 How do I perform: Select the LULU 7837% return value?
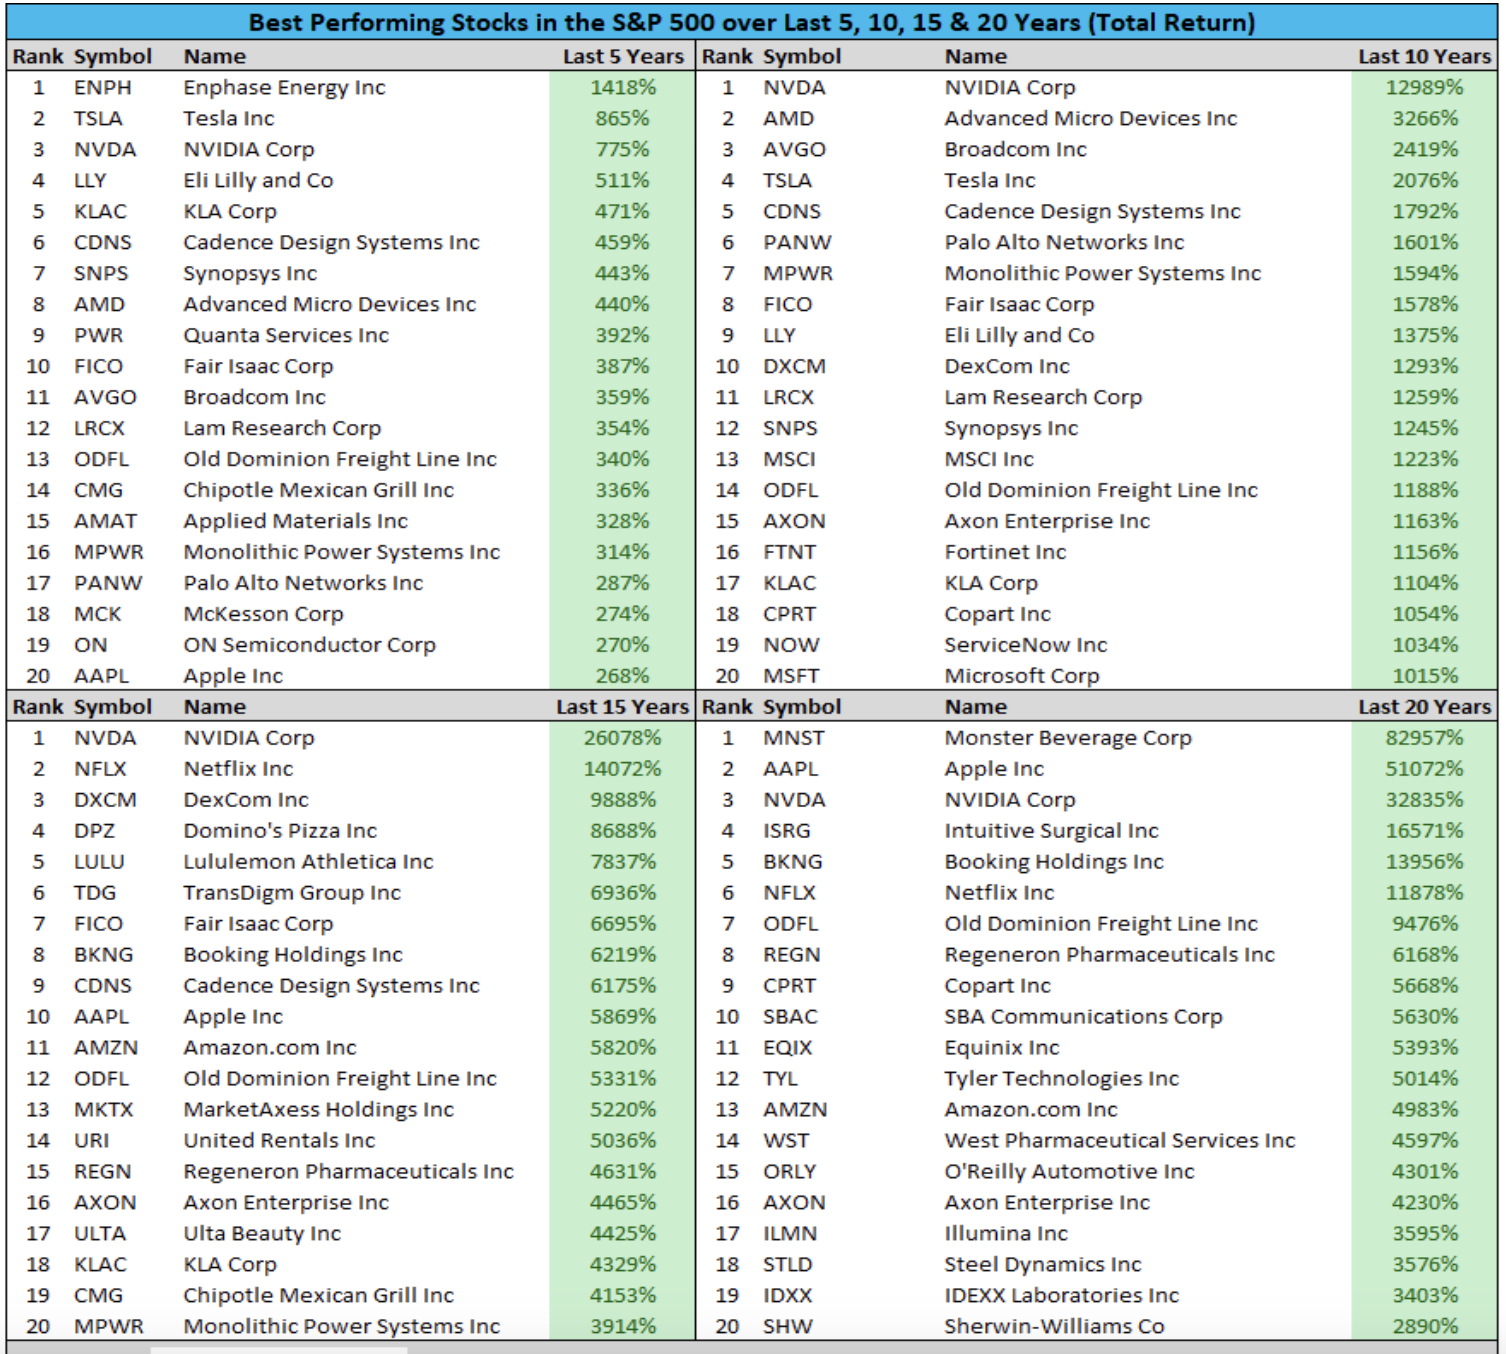pos(622,861)
